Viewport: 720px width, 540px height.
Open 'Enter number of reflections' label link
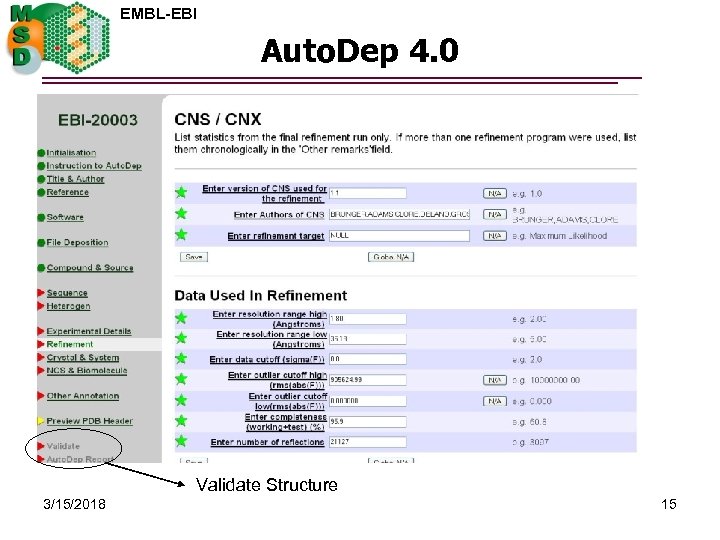pyautogui.click(x=267, y=442)
